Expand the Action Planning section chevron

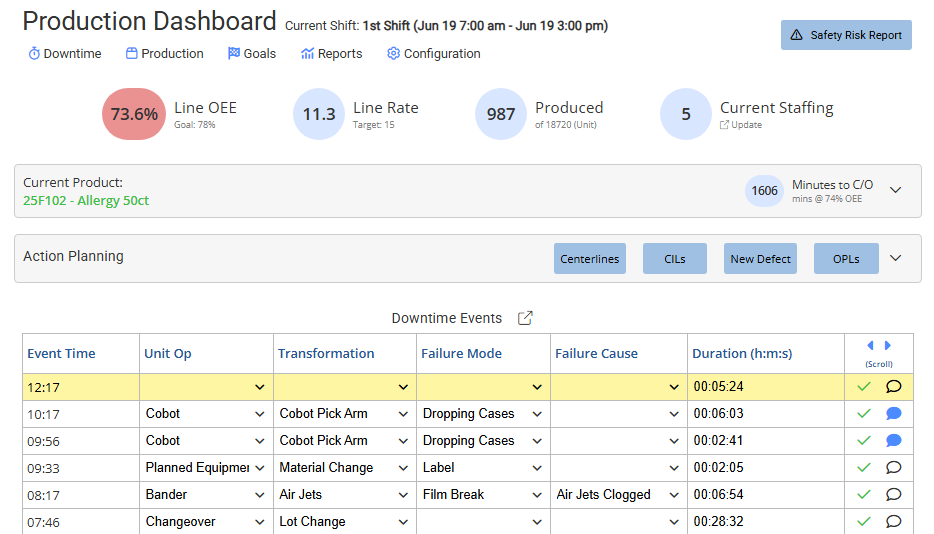coord(896,258)
